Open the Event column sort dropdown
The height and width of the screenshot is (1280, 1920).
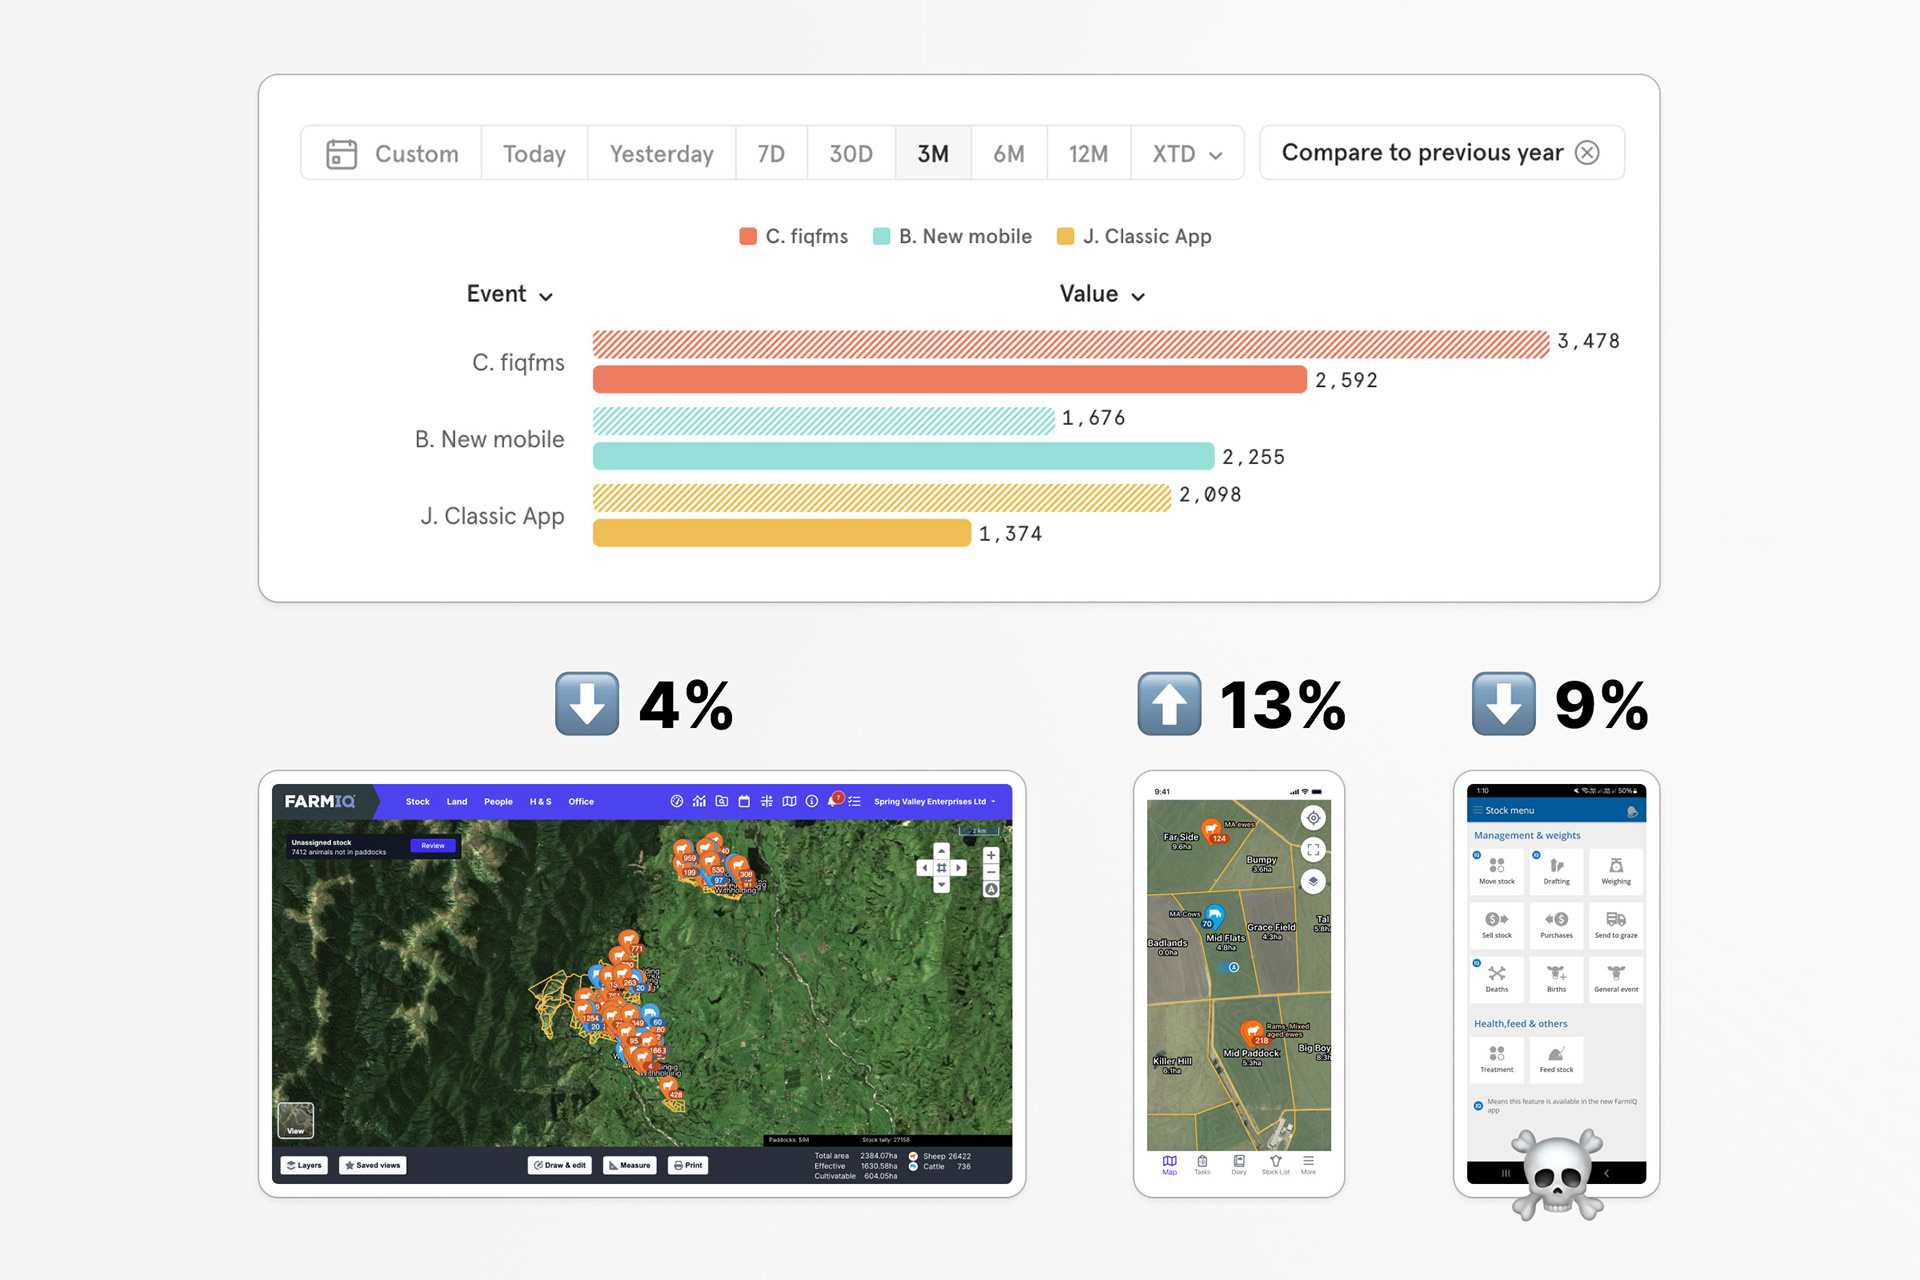point(509,294)
